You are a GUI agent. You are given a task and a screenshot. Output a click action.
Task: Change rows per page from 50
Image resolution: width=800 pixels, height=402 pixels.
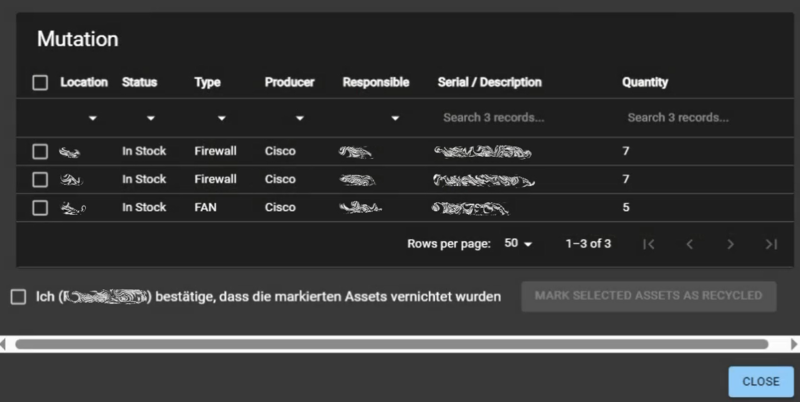click(518, 244)
